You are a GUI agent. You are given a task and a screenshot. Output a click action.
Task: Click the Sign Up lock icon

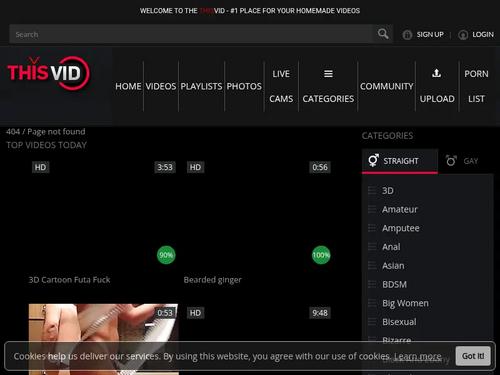pos(407,35)
